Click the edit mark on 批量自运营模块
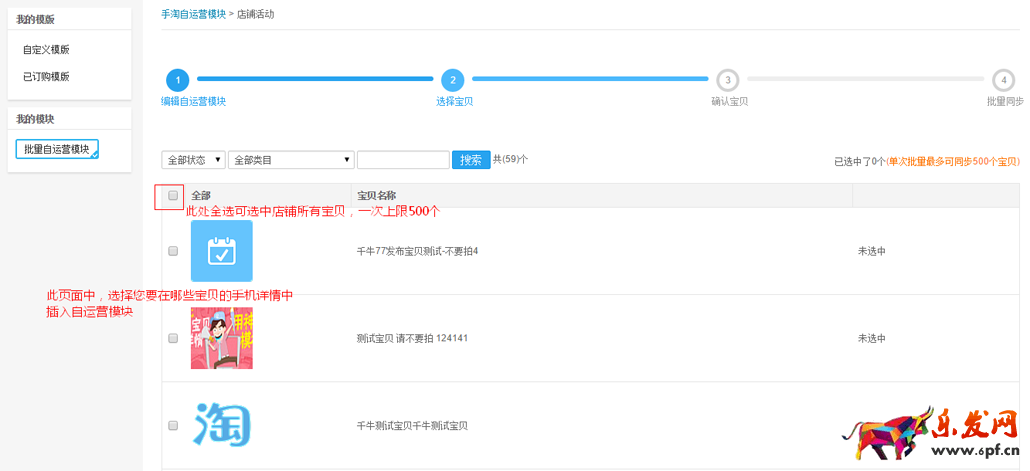Image resolution: width=1030 pixels, height=471 pixels. (94, 155)
